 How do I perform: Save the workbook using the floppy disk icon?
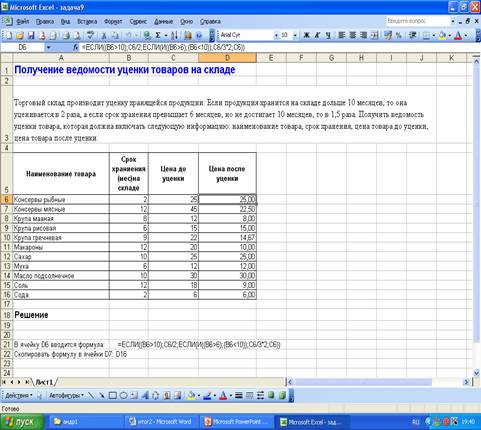tap(31, 35)
